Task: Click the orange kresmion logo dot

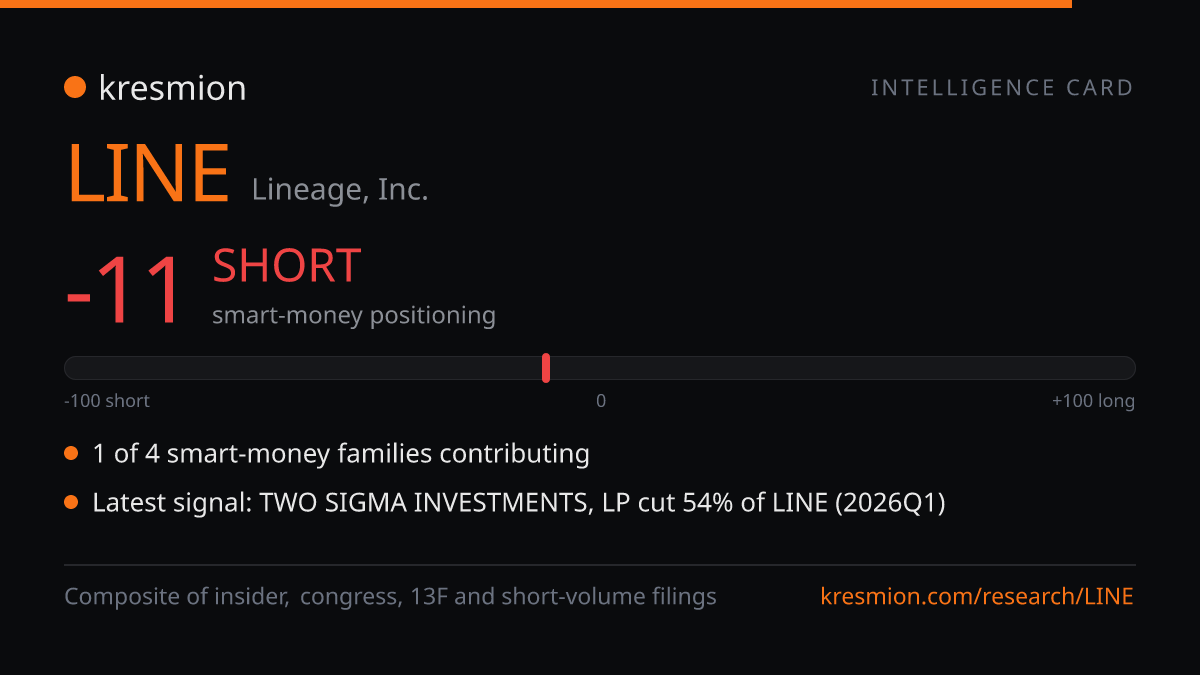Action: click(x=75, y=88)
